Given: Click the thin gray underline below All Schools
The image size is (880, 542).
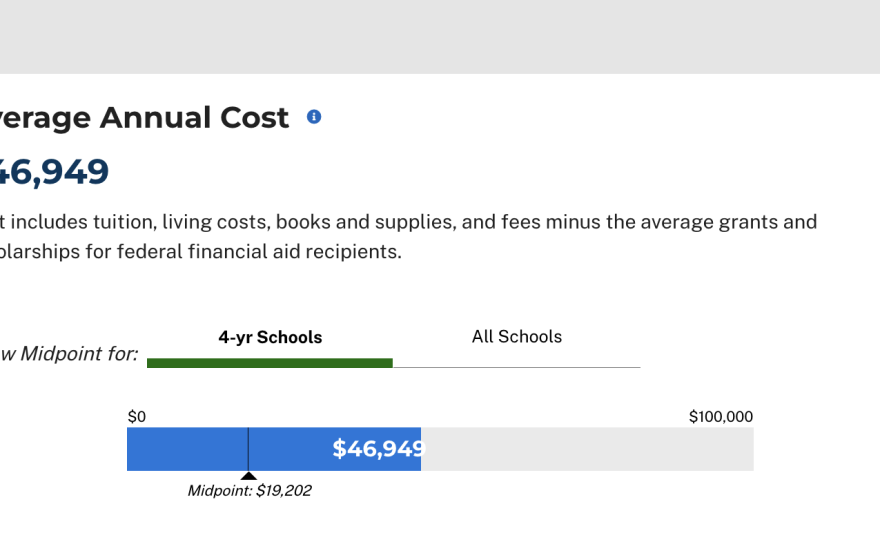Looking at the screenshot, I should (x=516, y=367).
